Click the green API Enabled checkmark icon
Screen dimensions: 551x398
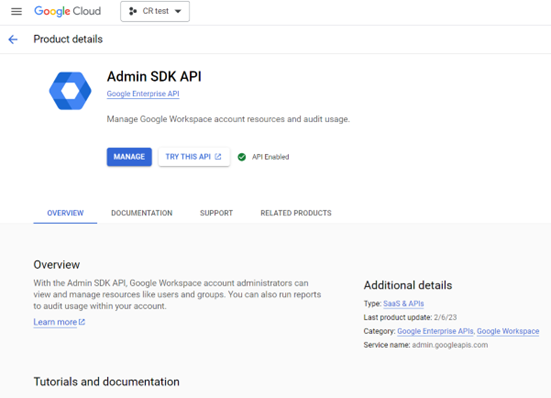pos(242,157)
